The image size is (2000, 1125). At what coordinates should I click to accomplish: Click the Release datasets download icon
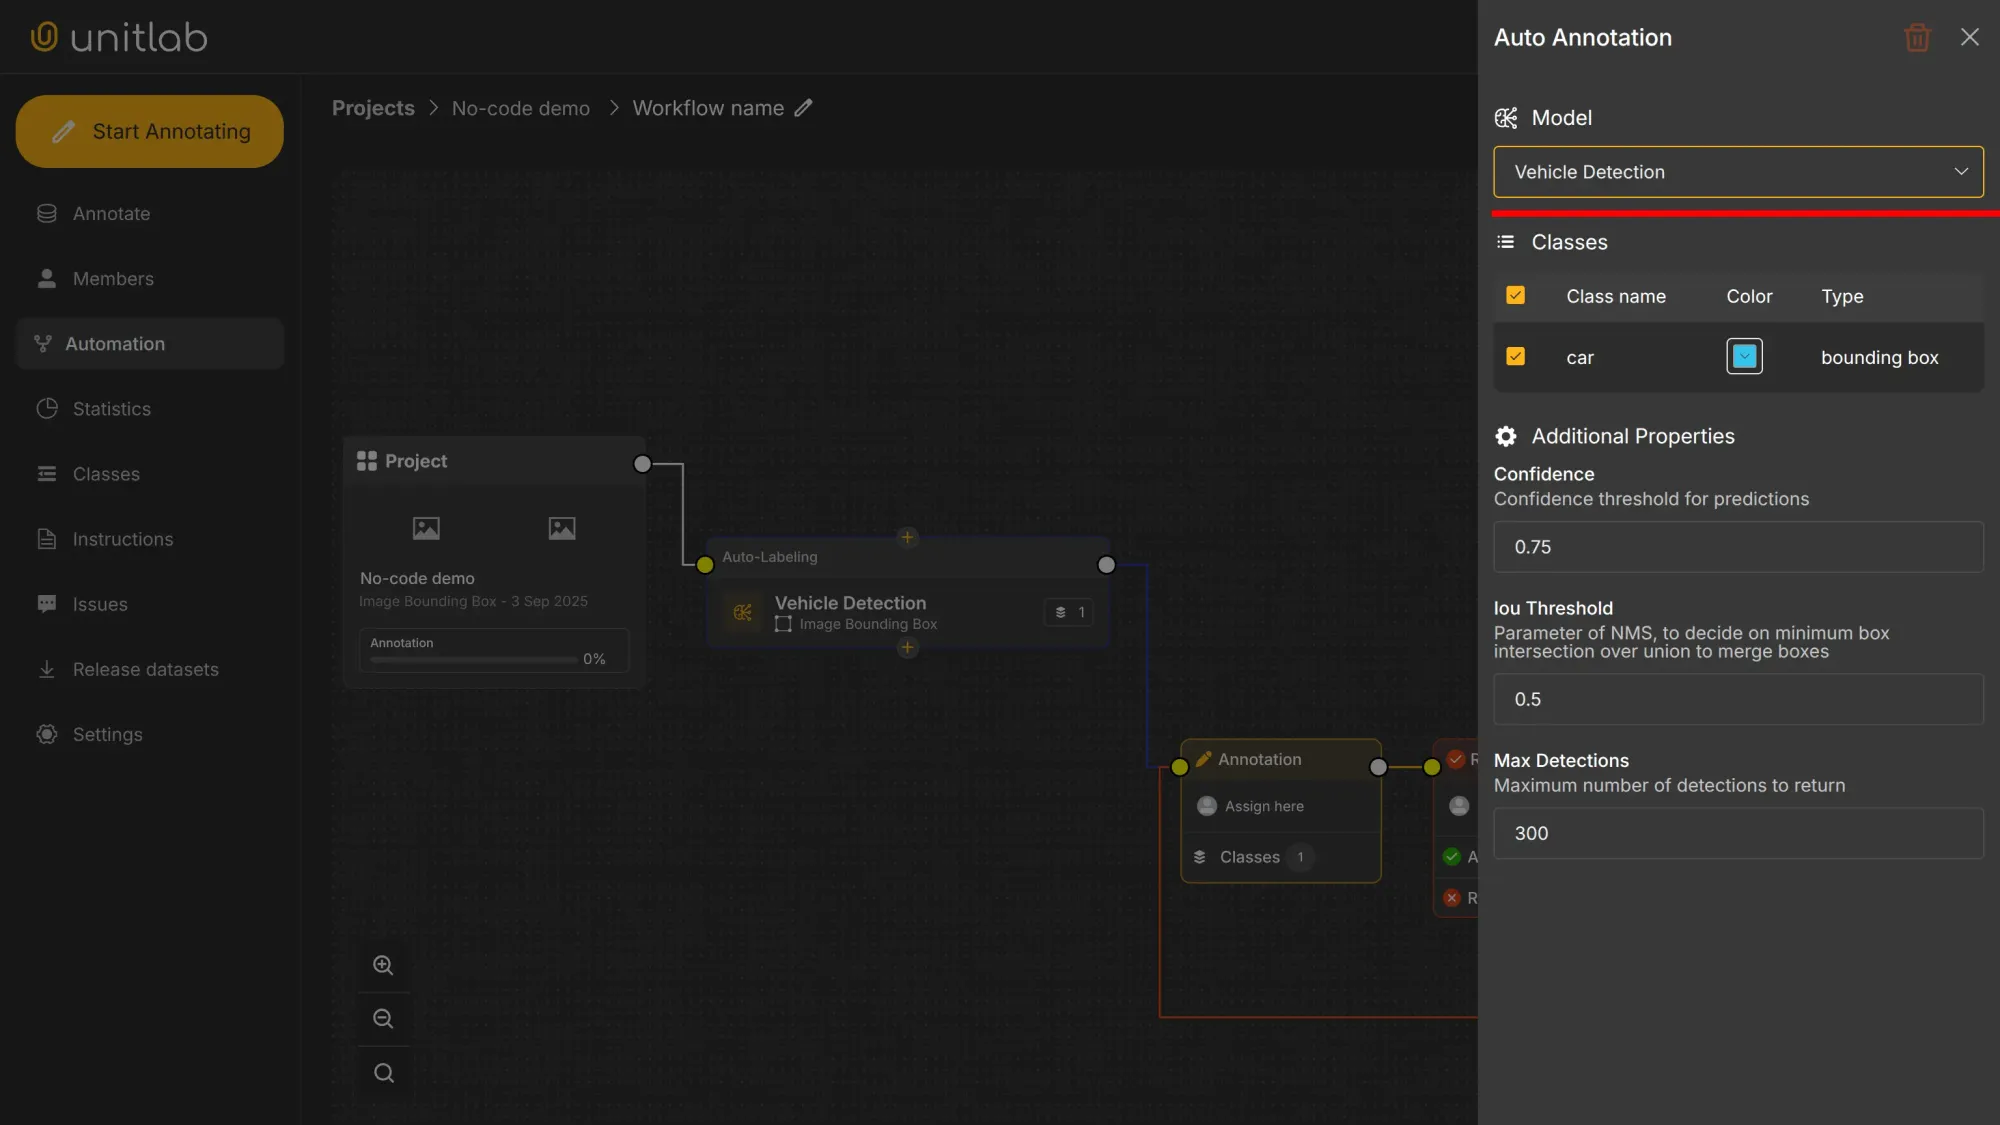46,669
